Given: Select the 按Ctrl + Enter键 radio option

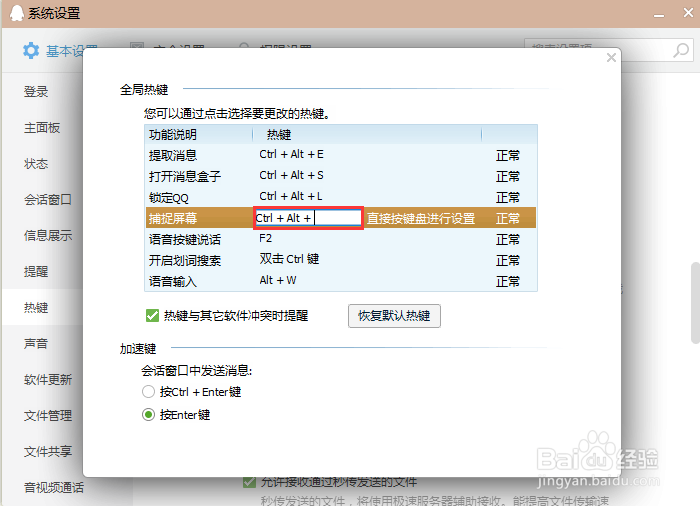Looking at the screenshot, I should point(148,392).
